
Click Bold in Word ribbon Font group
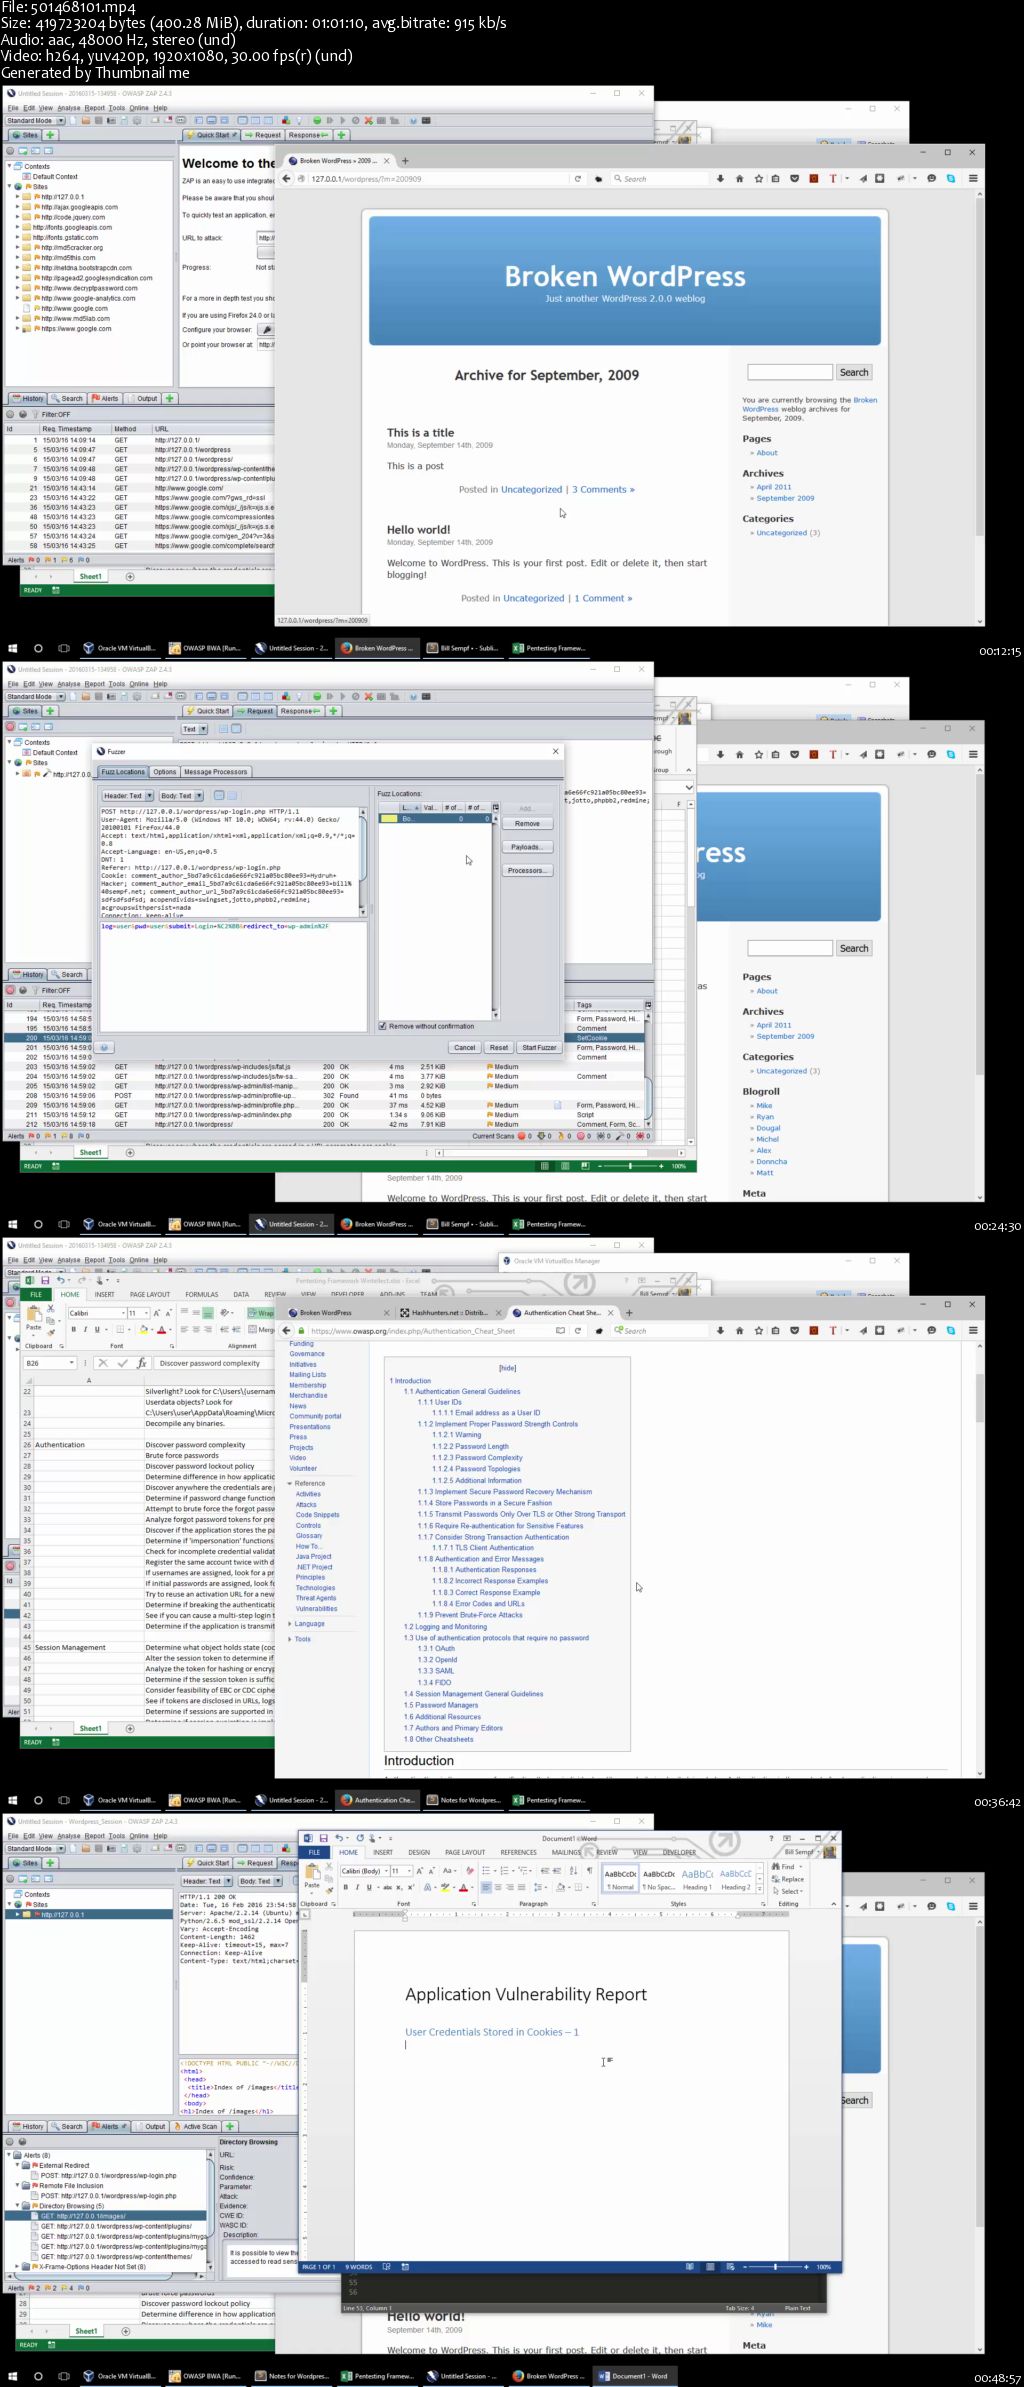coord(345,1887)
